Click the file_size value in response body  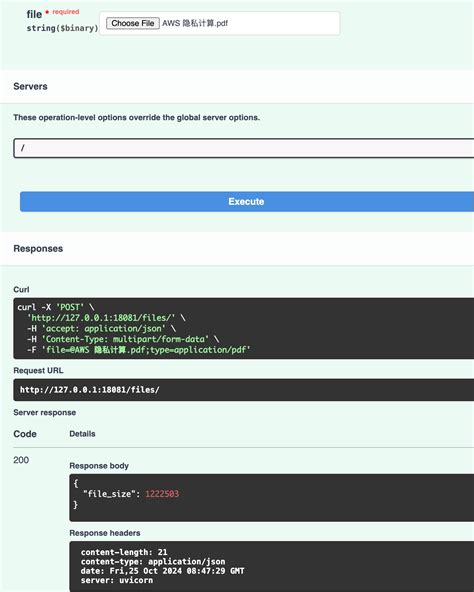(162, 493)
